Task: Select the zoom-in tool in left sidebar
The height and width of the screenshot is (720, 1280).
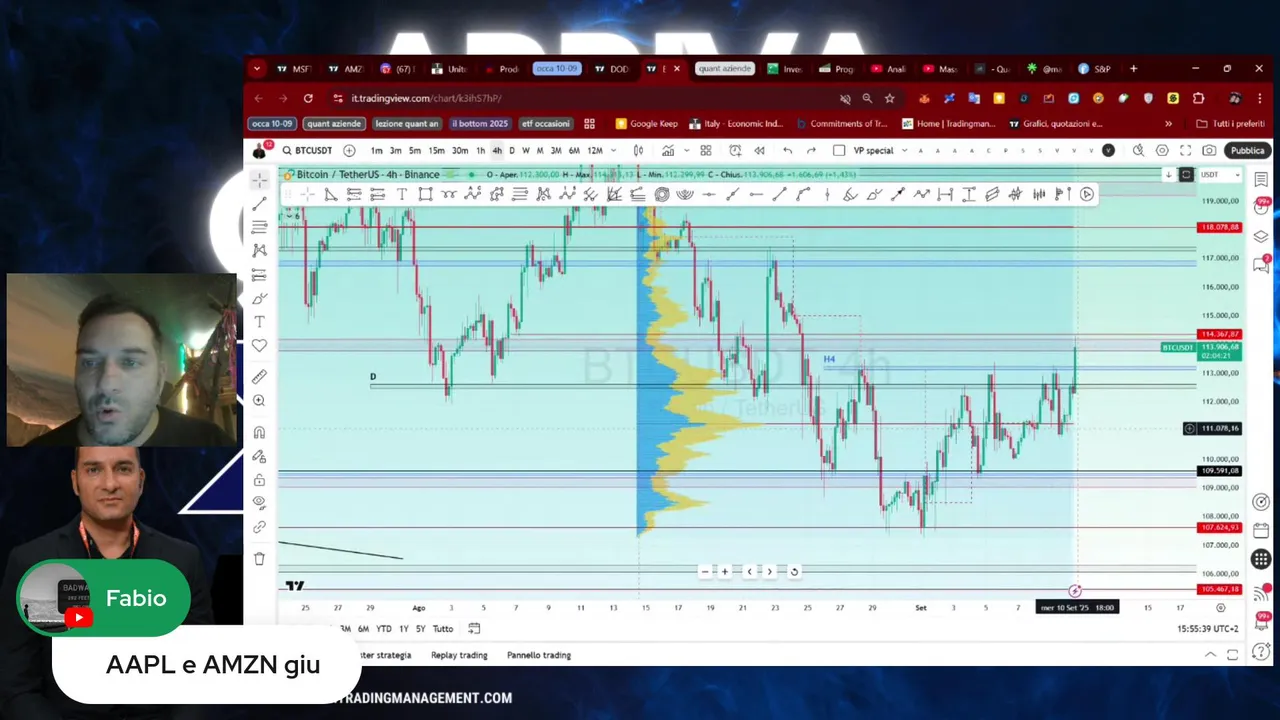Action: [260, 400]
